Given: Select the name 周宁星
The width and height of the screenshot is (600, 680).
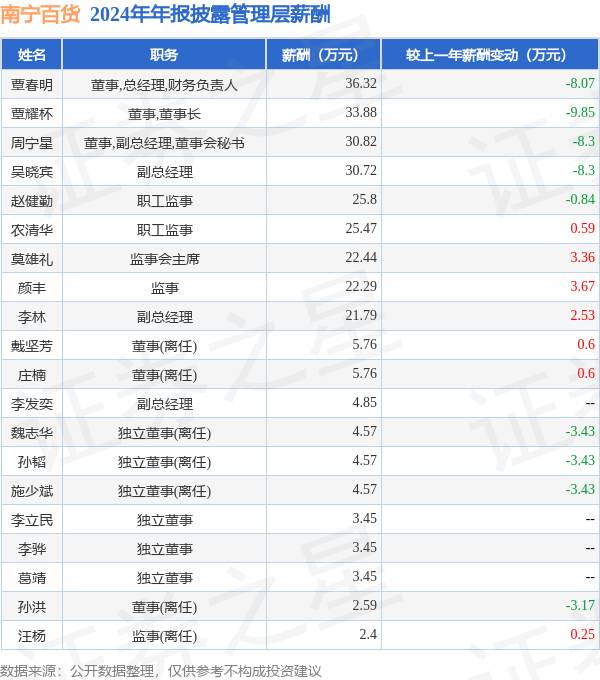Looking at the screenshot, I should pyautogui.click(x=32, y=143).
